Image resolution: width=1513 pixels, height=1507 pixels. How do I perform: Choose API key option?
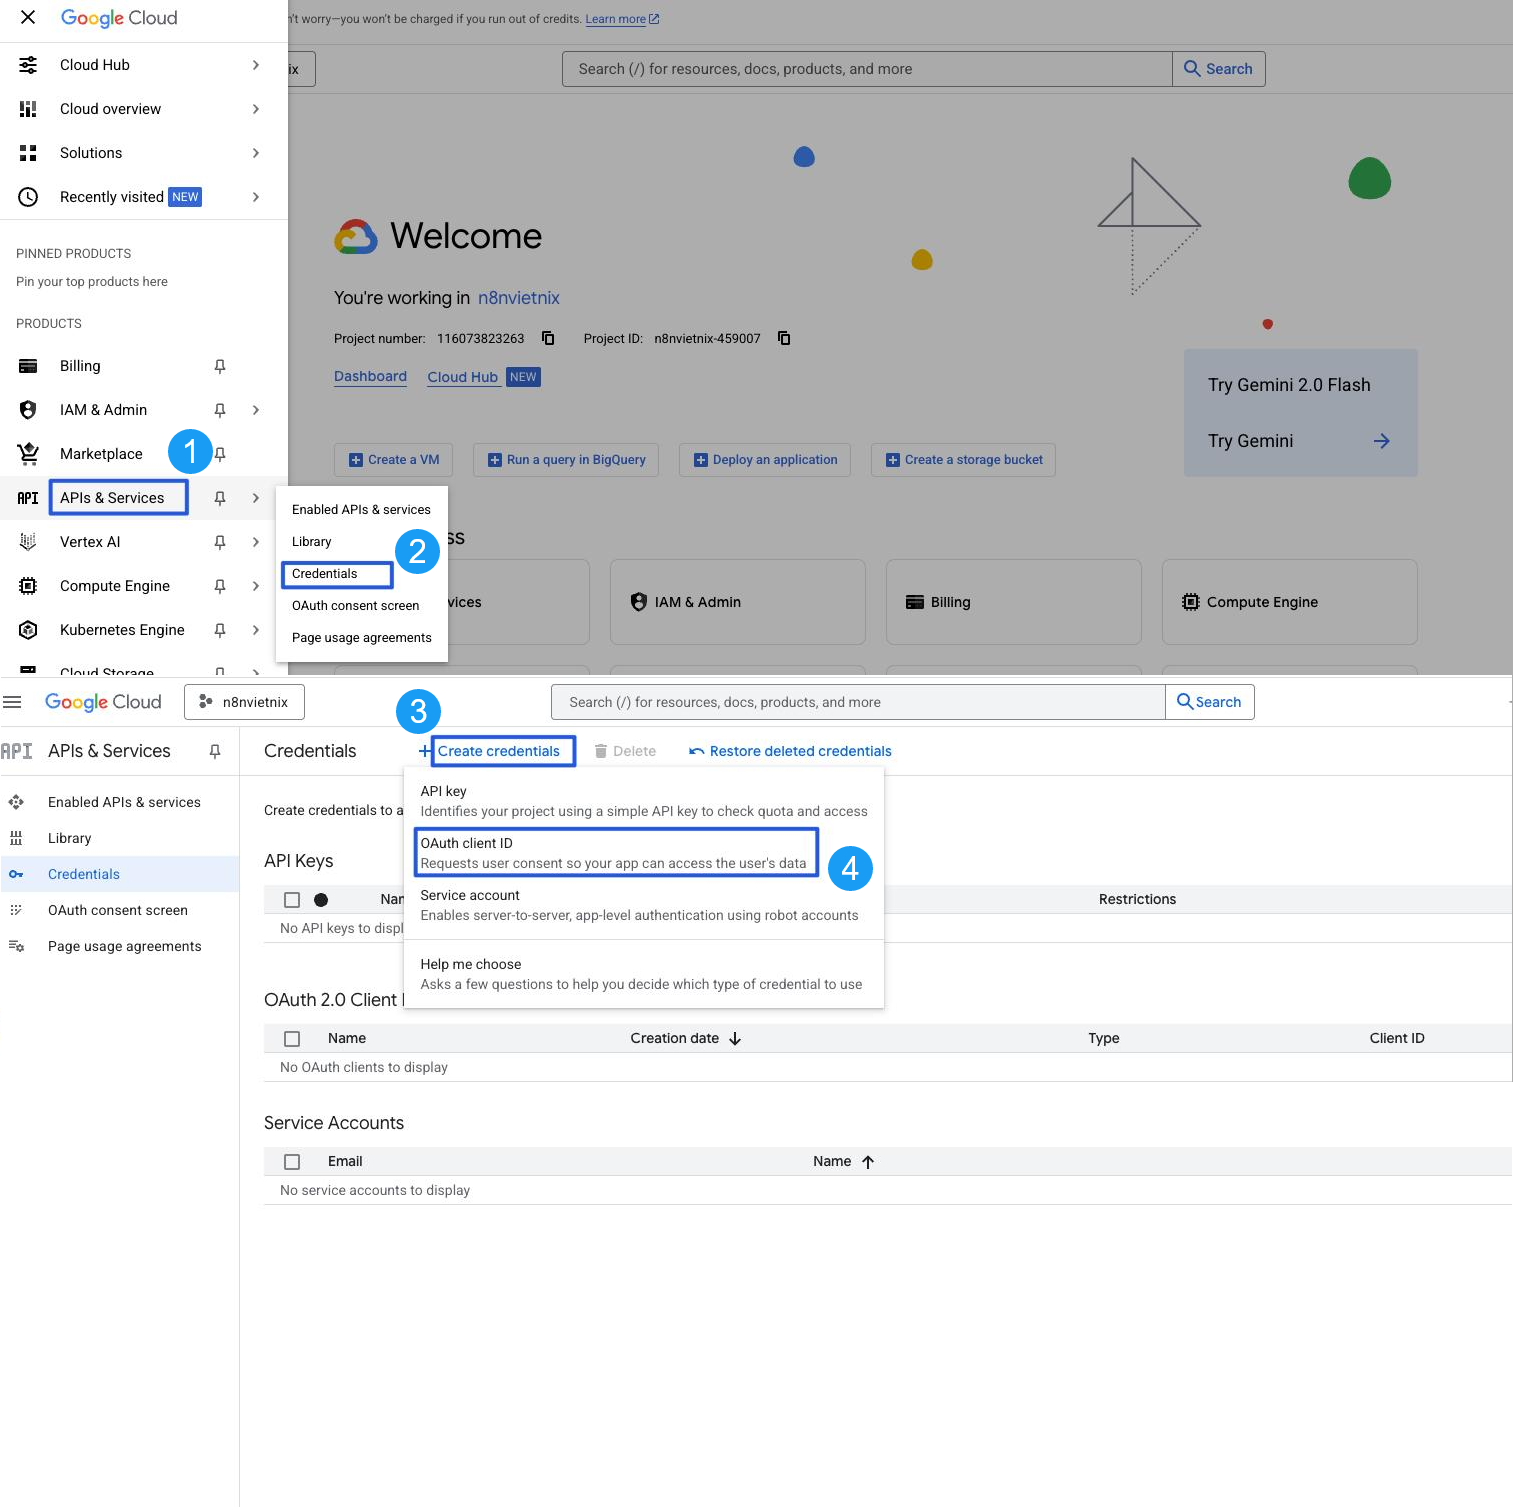pyautogui.click(x=644, y=801)
